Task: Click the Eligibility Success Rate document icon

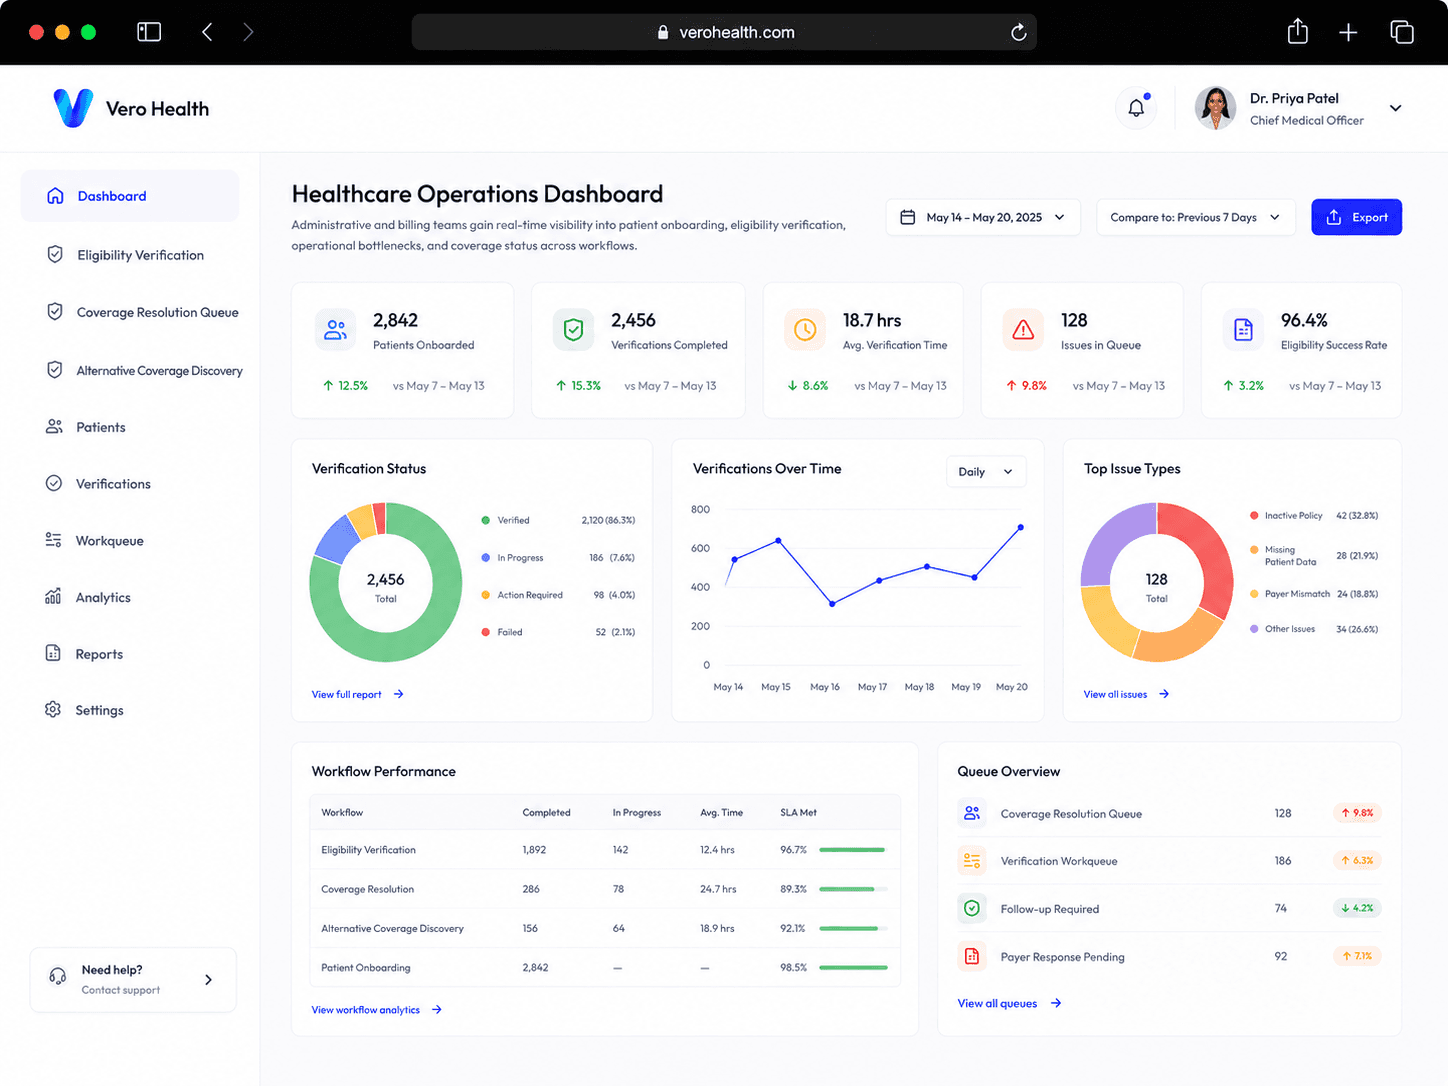Action: point(1243,329)
